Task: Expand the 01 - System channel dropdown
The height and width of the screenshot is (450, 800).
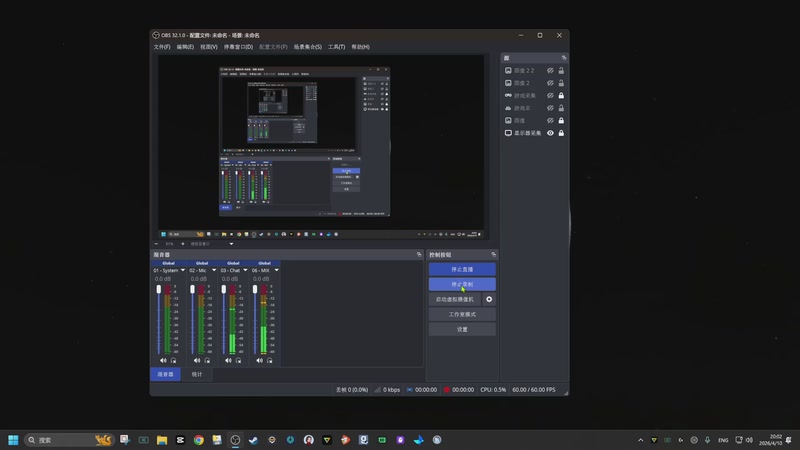Action: [x=182, y=270]
